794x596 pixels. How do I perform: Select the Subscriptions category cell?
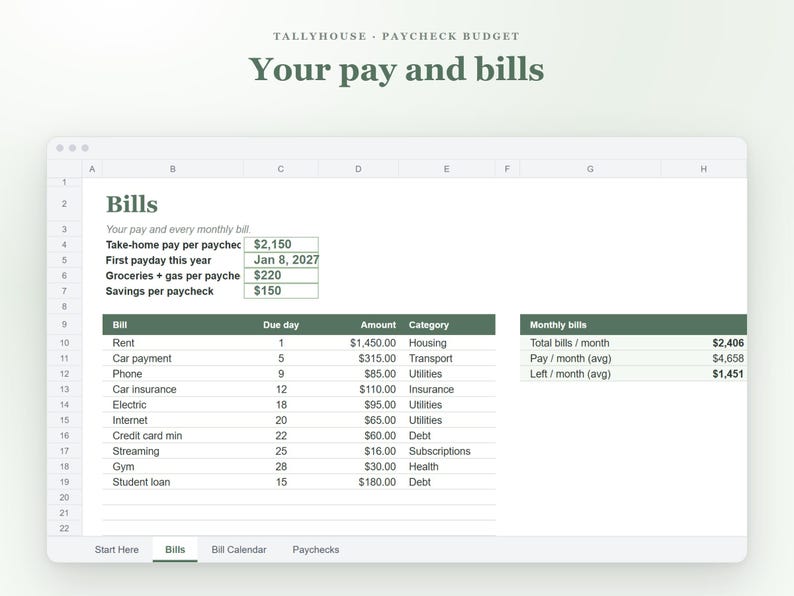click(x=447, y=451)
